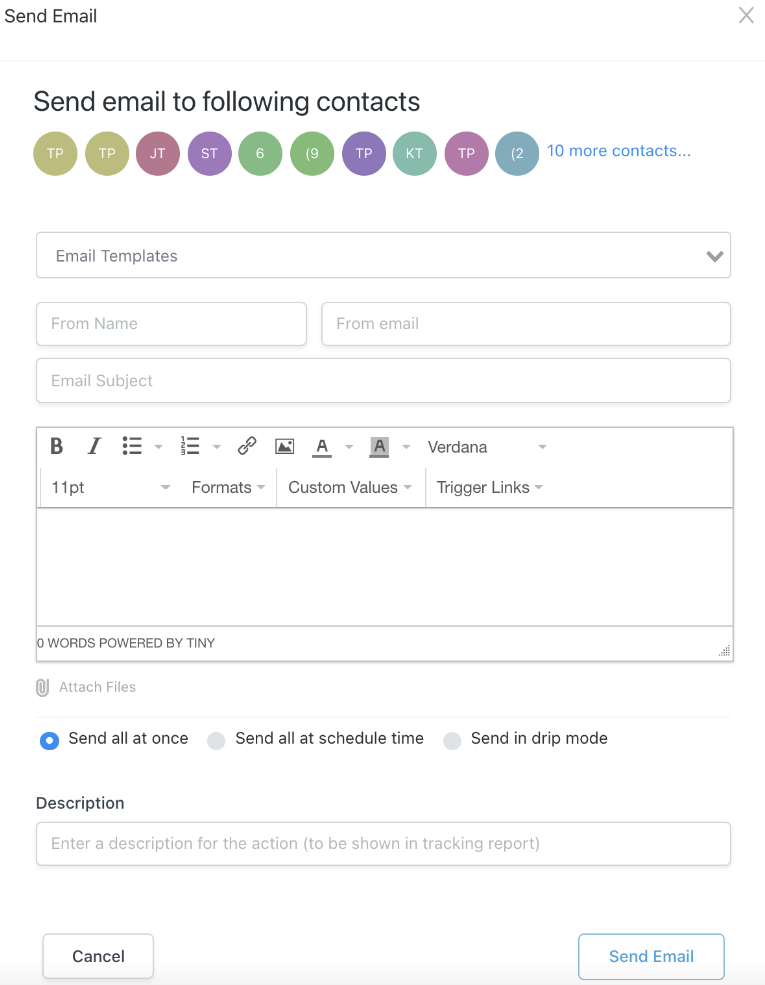Apply italic formatting with the I icon

(x=94, y=446)
